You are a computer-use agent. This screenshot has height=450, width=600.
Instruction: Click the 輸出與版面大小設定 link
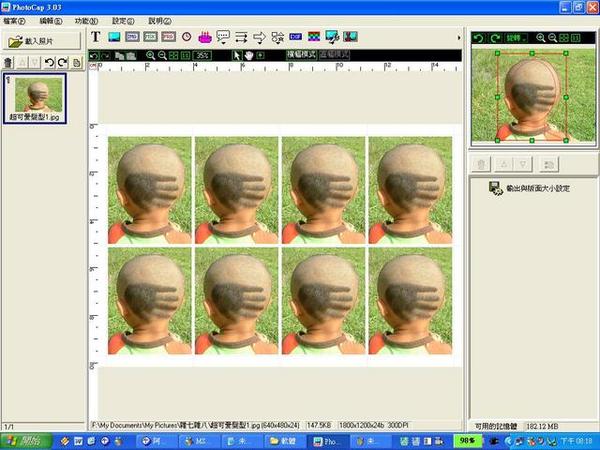click(538, 188)
